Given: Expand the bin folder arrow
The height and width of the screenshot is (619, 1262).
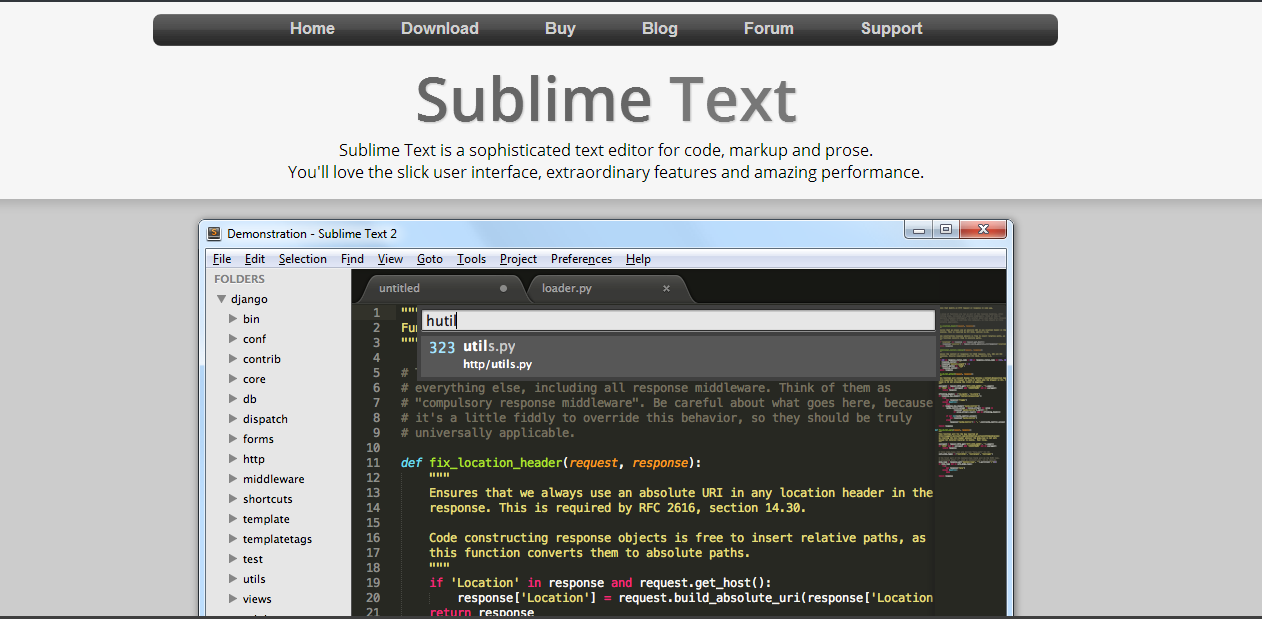Looking at the screenshot, I should click(x=233, y=319).
